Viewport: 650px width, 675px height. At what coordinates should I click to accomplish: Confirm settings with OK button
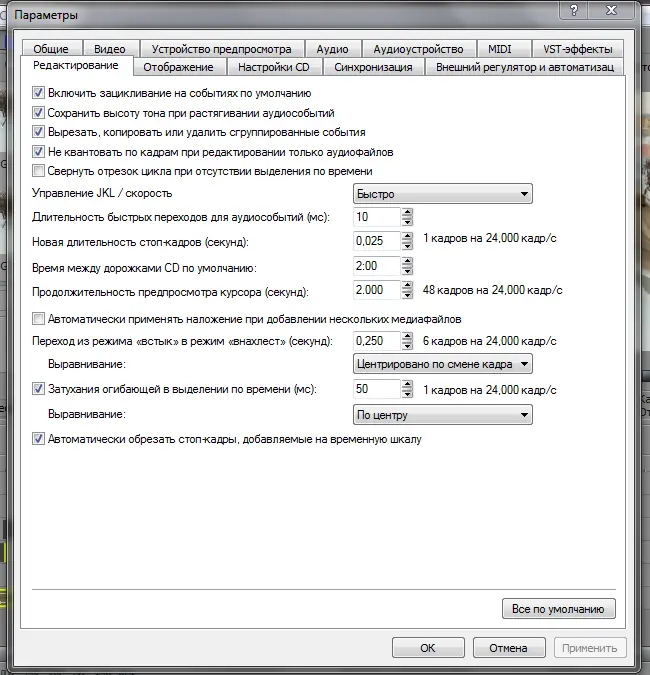pos(428,647)
